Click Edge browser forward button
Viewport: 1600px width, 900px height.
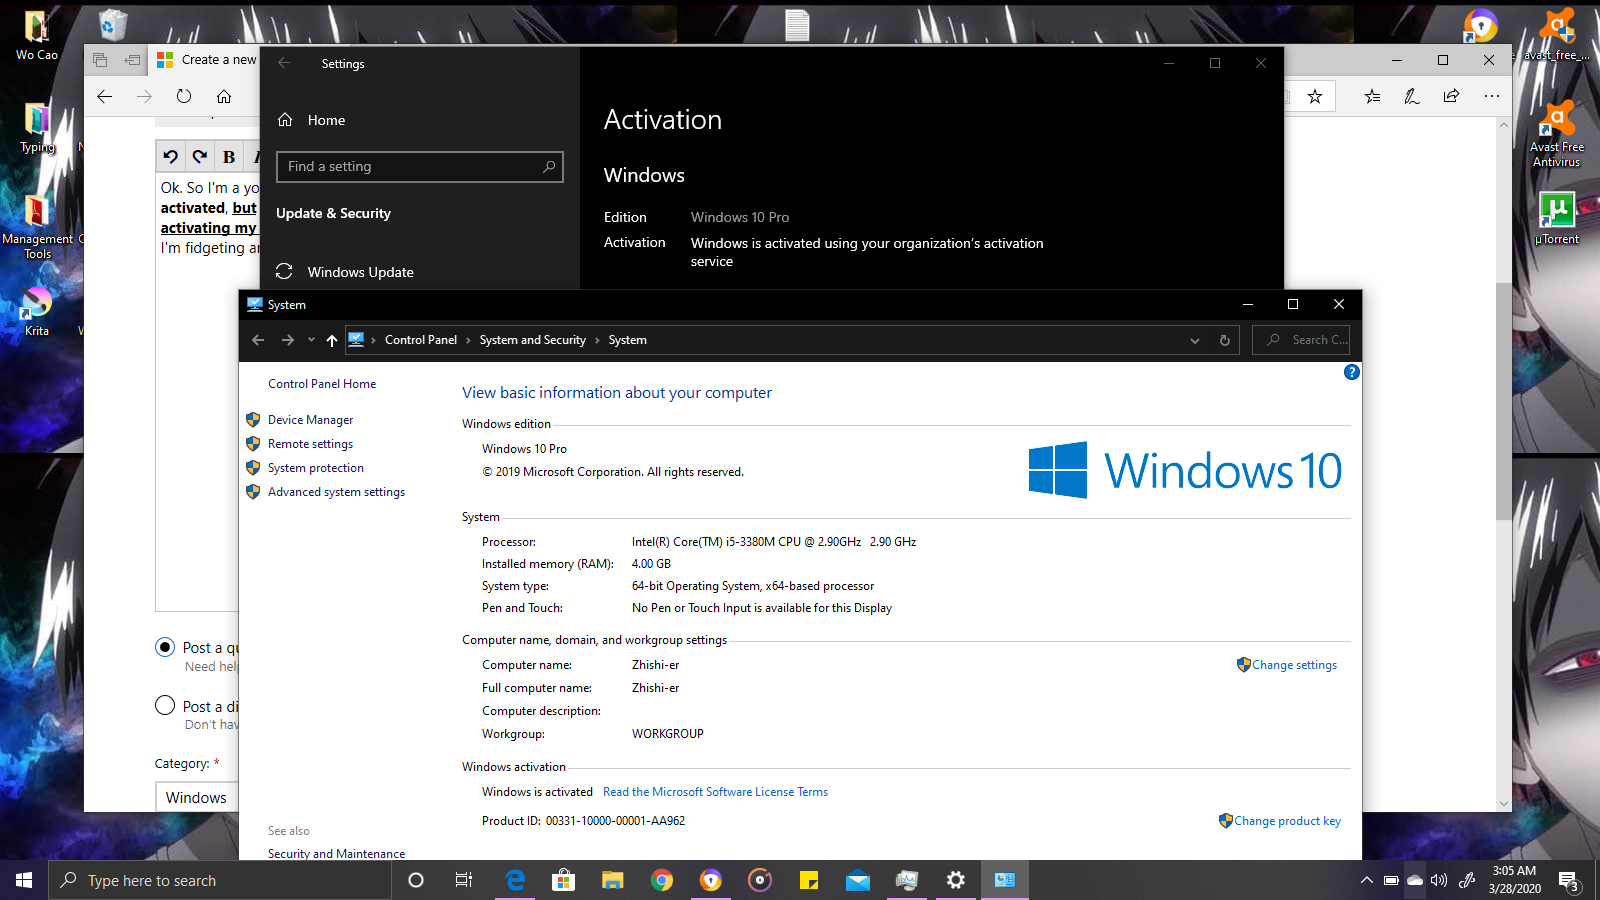tap(145, 96)
